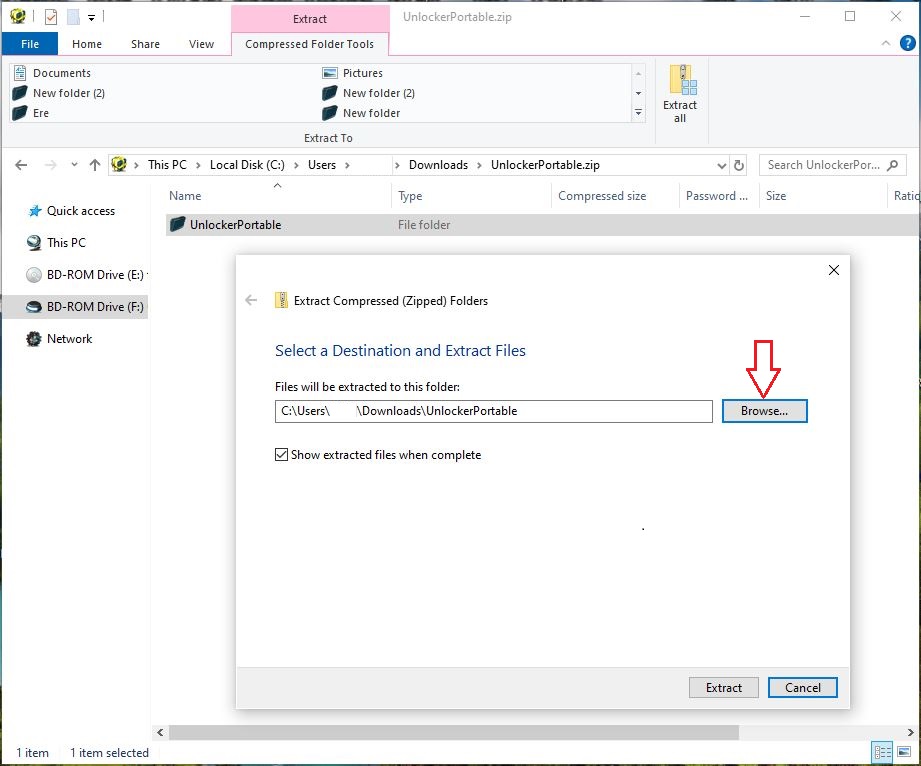Switch to details view in status bar
This screenshot has width=921, height=766.
[x=882, y=752]
